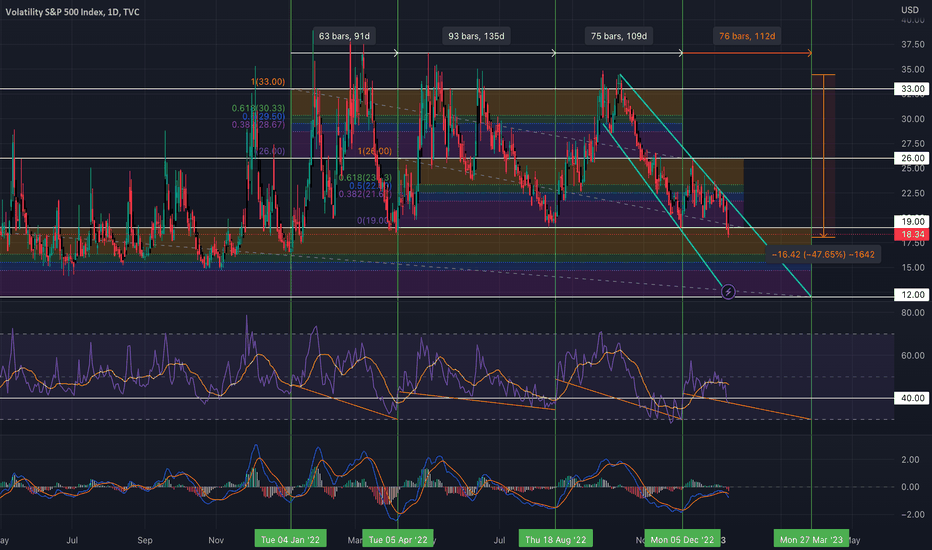Screen dimensions: 932x550
Task: Click the 19.00 price level label
Action: tap(912, 222)
